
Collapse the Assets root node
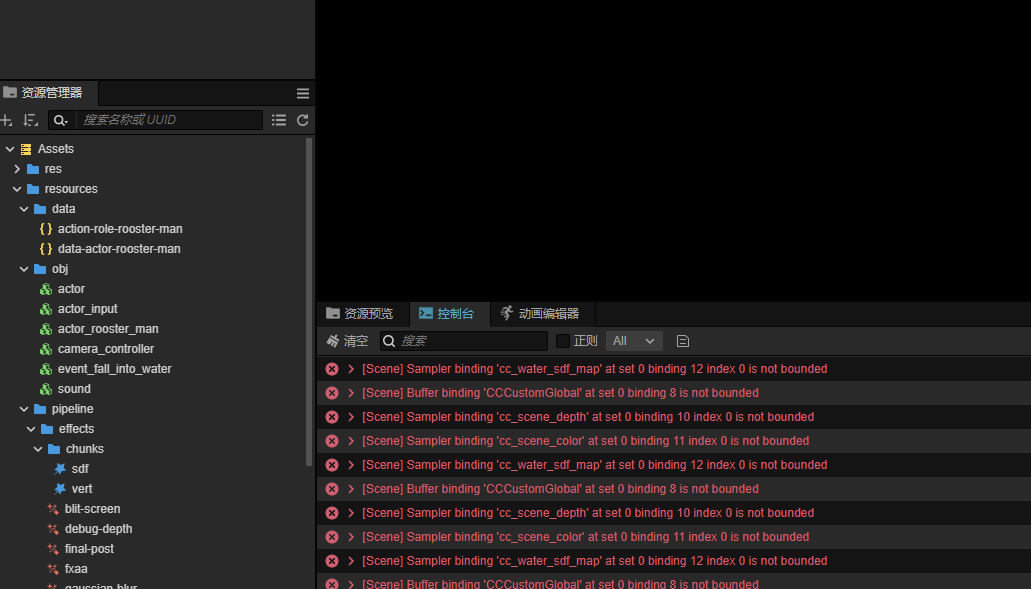10,149
